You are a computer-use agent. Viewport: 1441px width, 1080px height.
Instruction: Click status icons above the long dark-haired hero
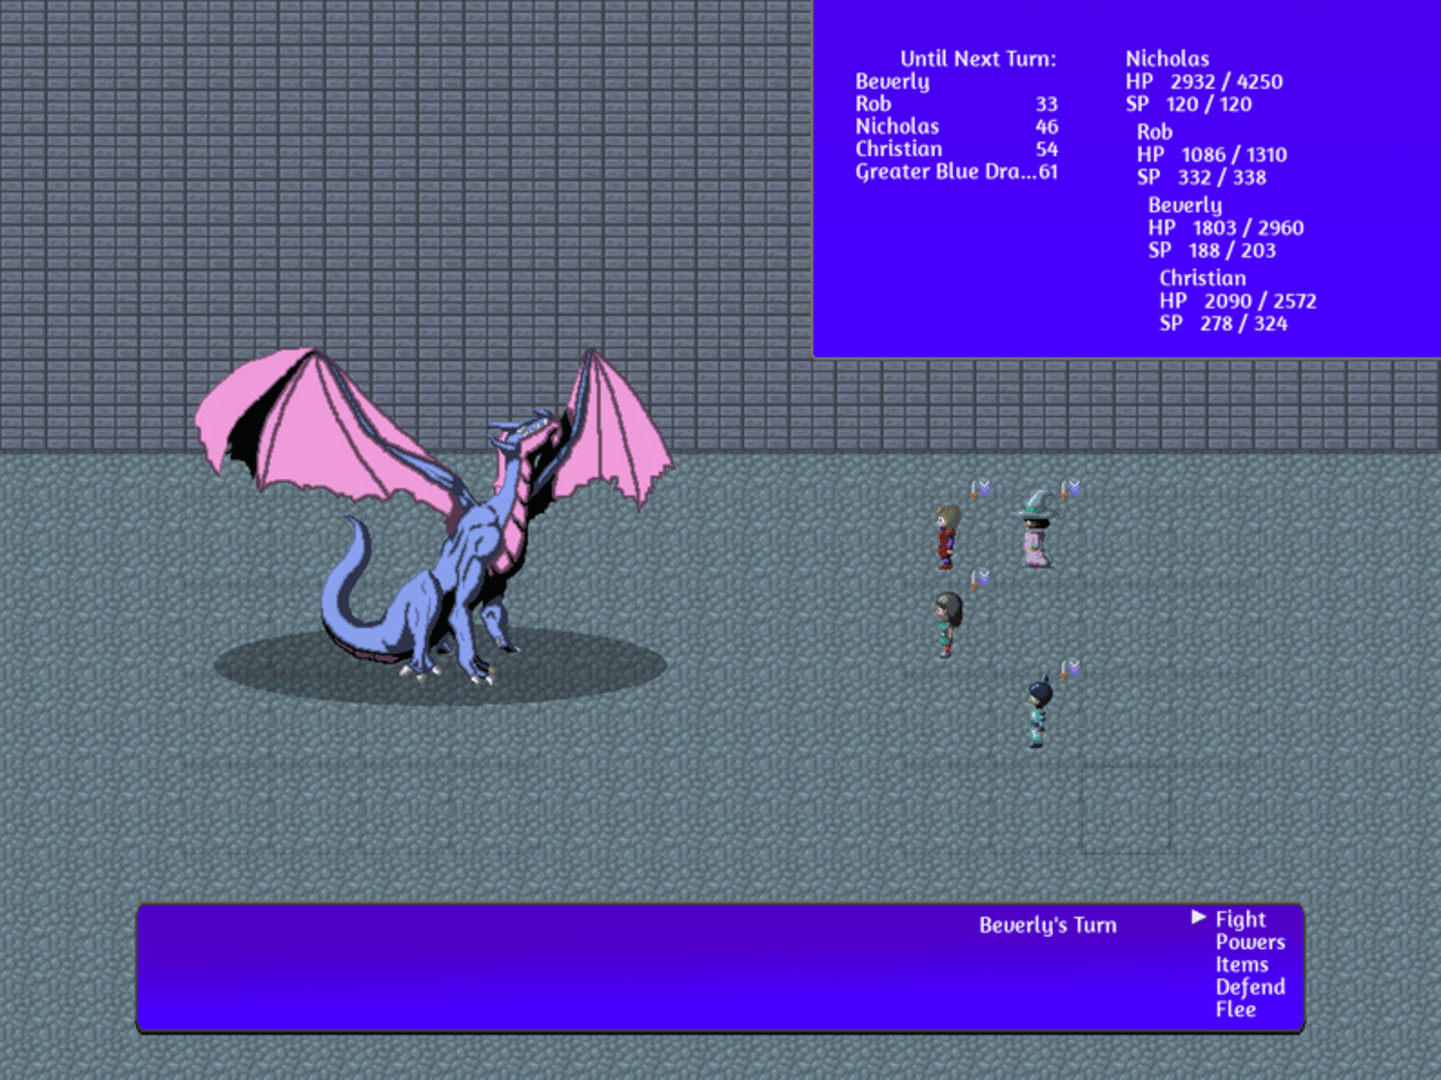[979, 578]
